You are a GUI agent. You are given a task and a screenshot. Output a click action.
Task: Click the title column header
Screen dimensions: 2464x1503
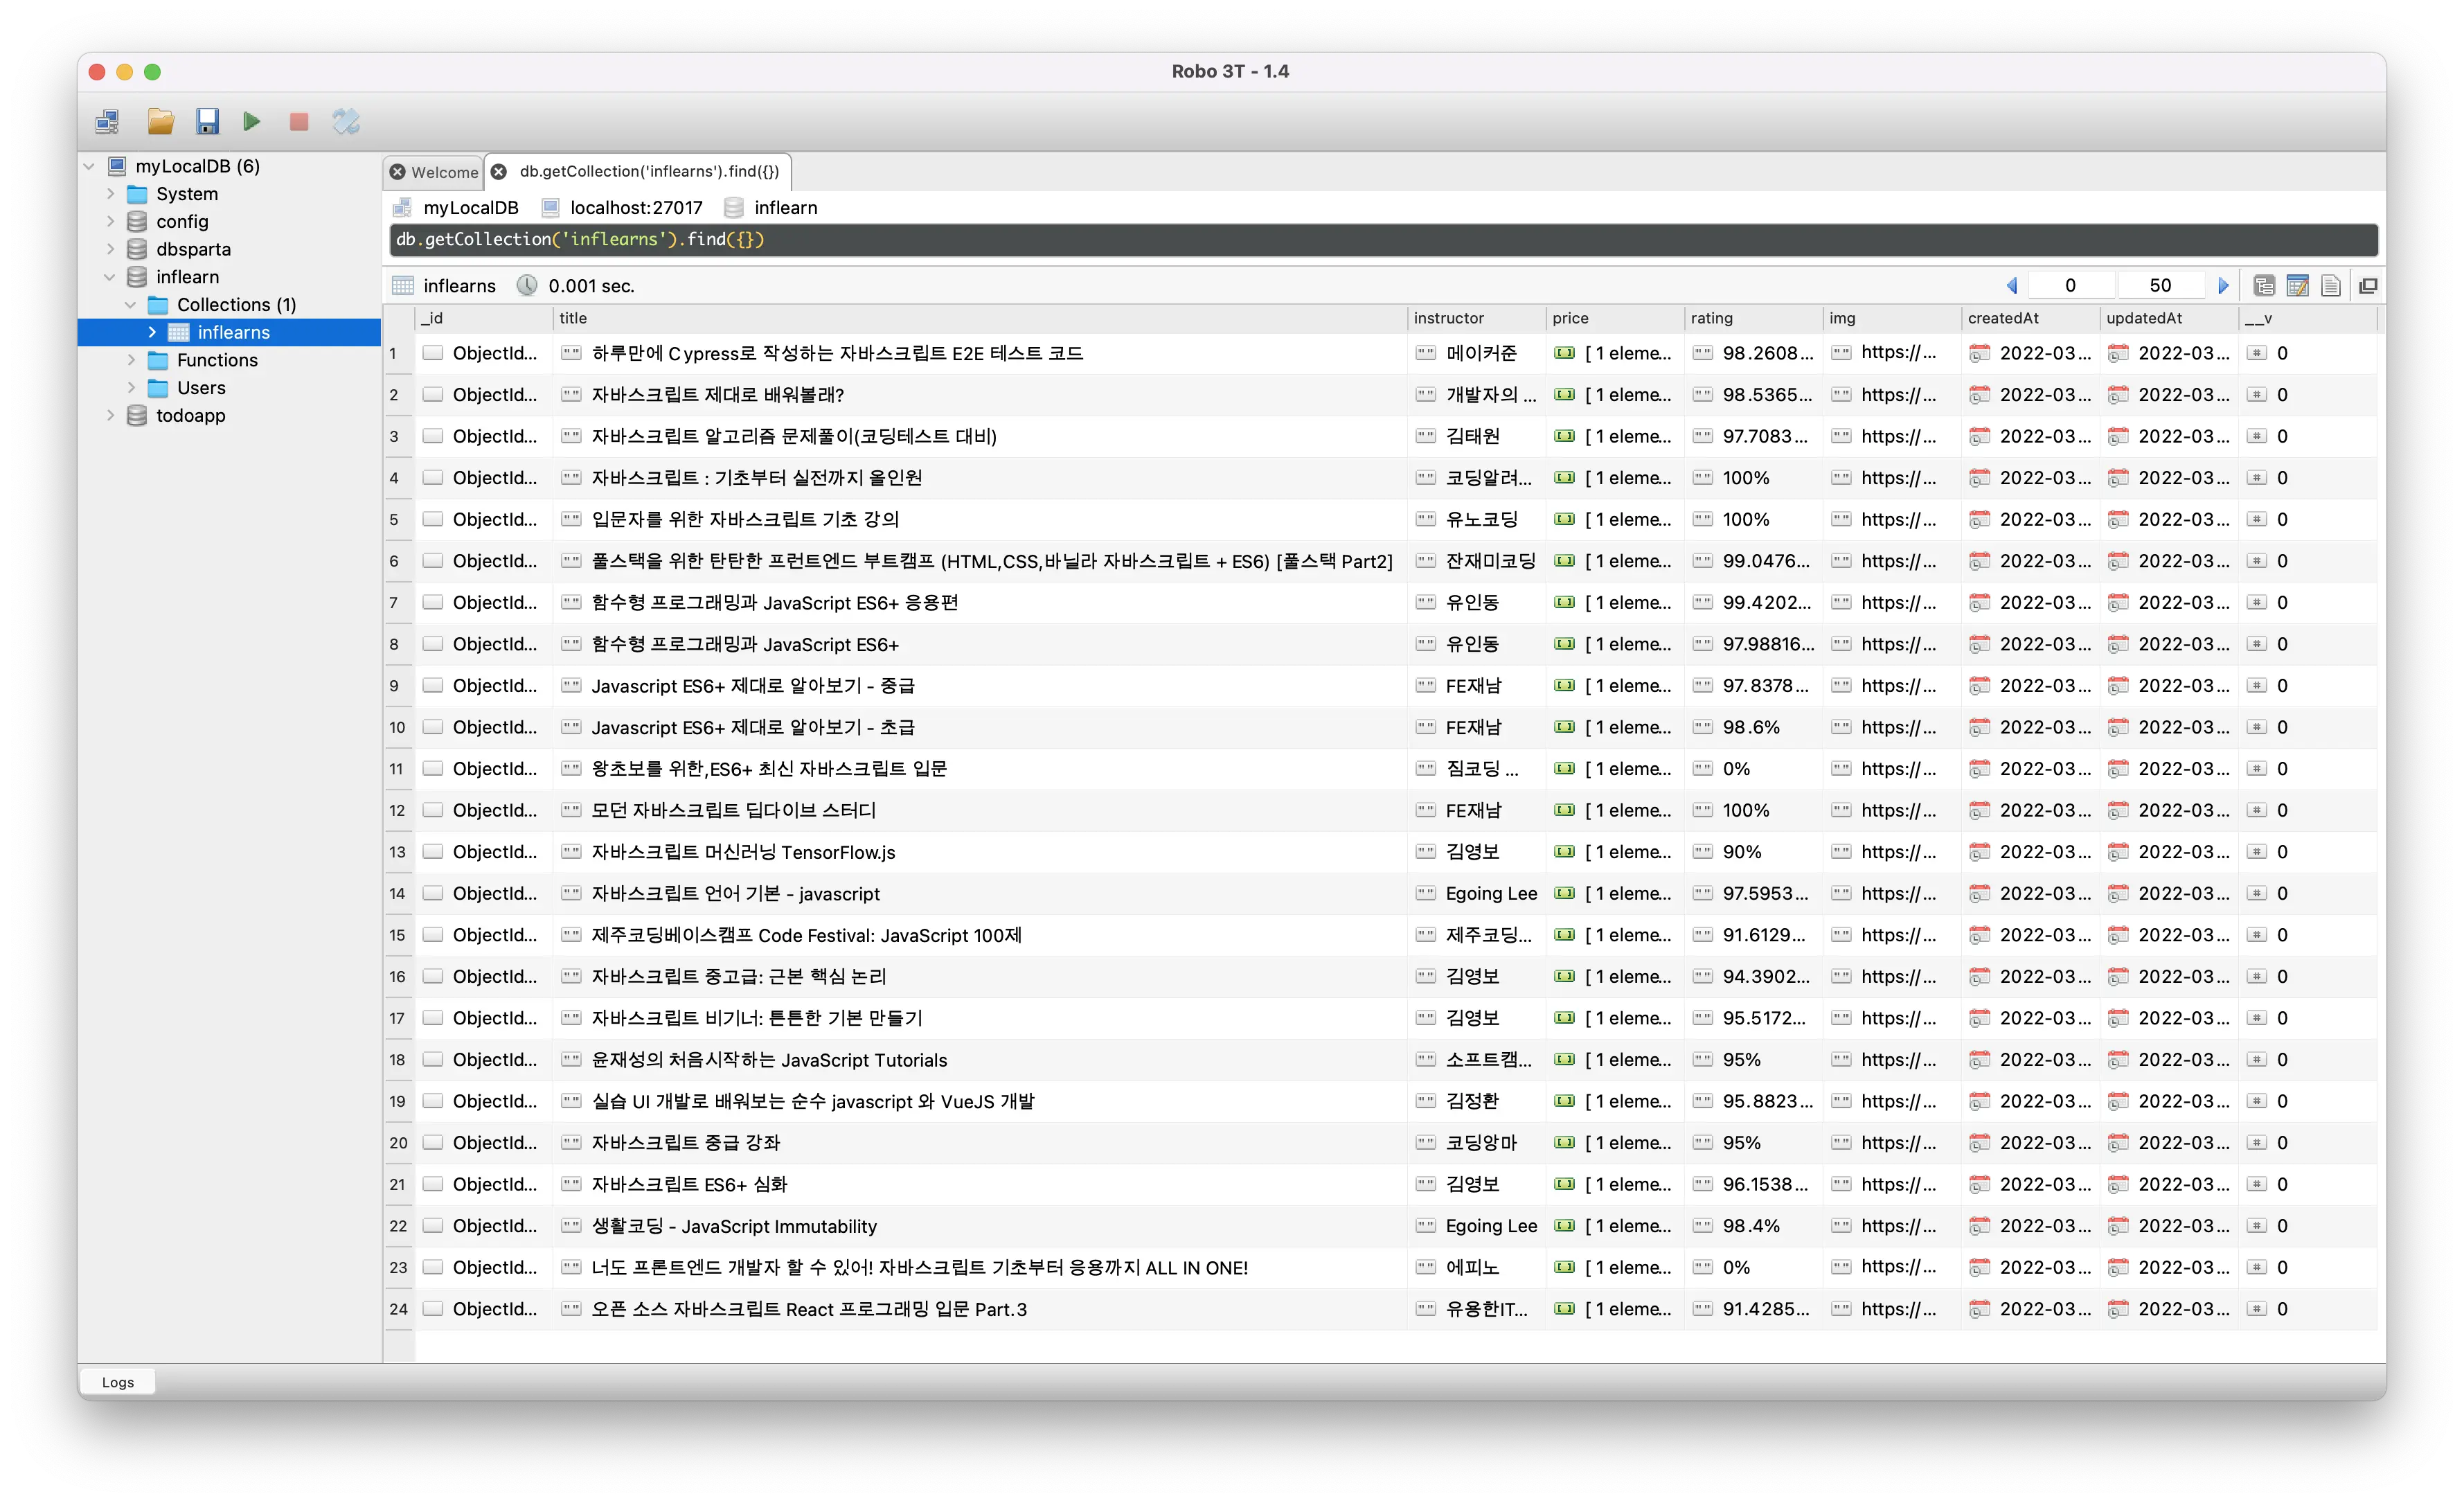pyautogui.click(x=573, y=318)
